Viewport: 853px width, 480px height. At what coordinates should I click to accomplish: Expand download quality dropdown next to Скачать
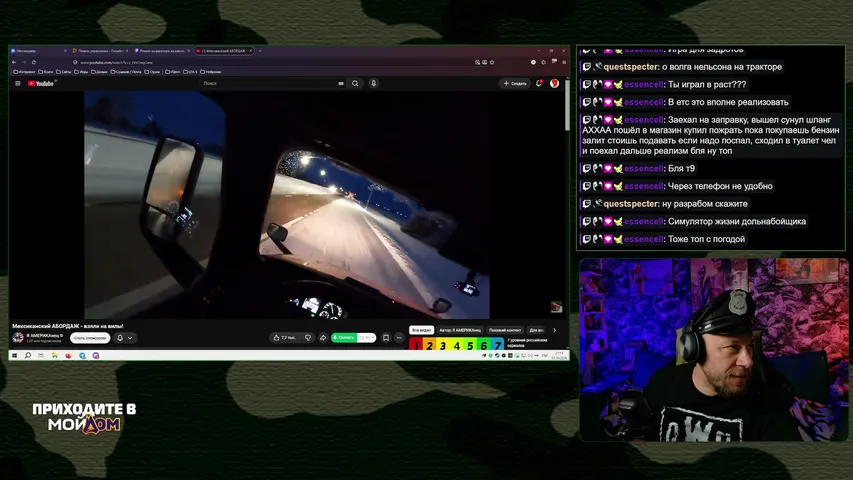[367, 338]
